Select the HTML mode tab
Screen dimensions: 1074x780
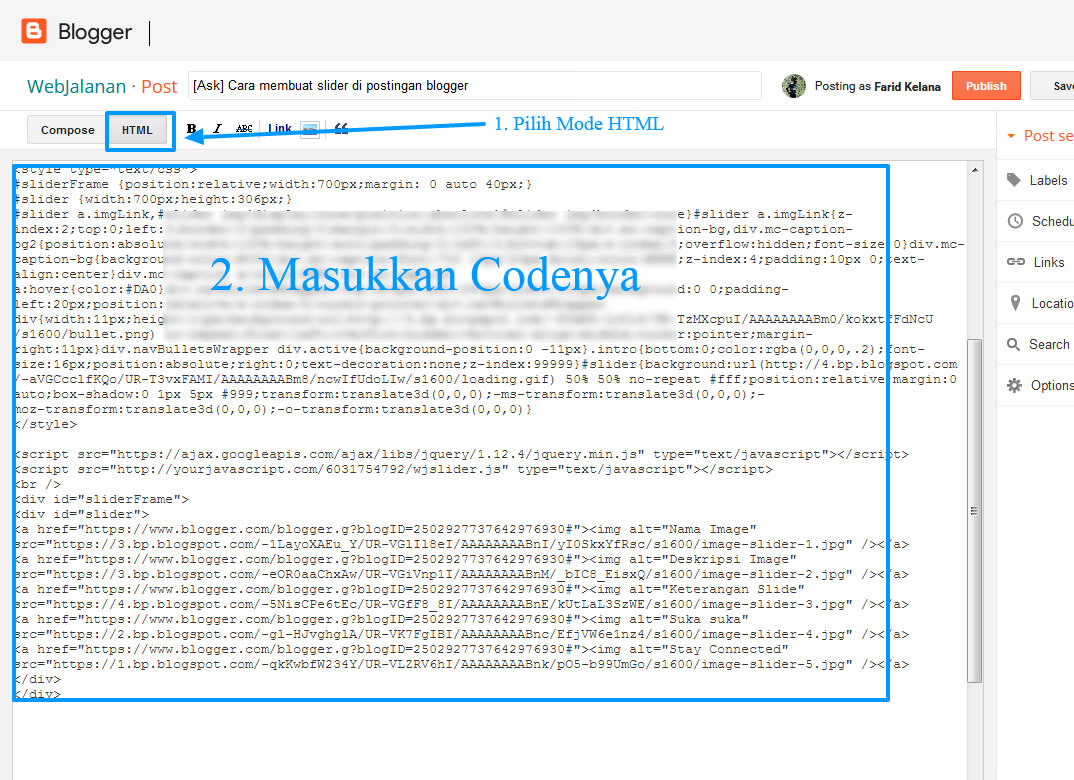pyautogui.click(x=137, y=130)
